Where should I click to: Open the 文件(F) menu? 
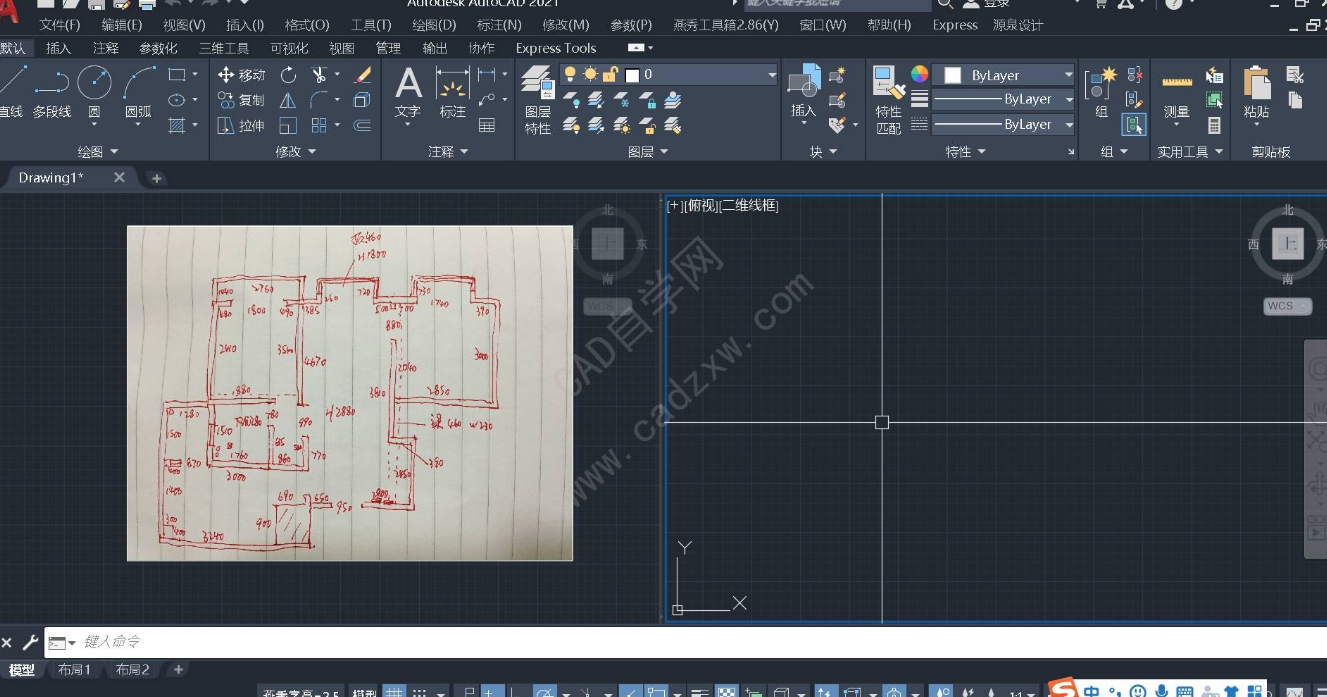pyautogui.click(x=60, y=25)
